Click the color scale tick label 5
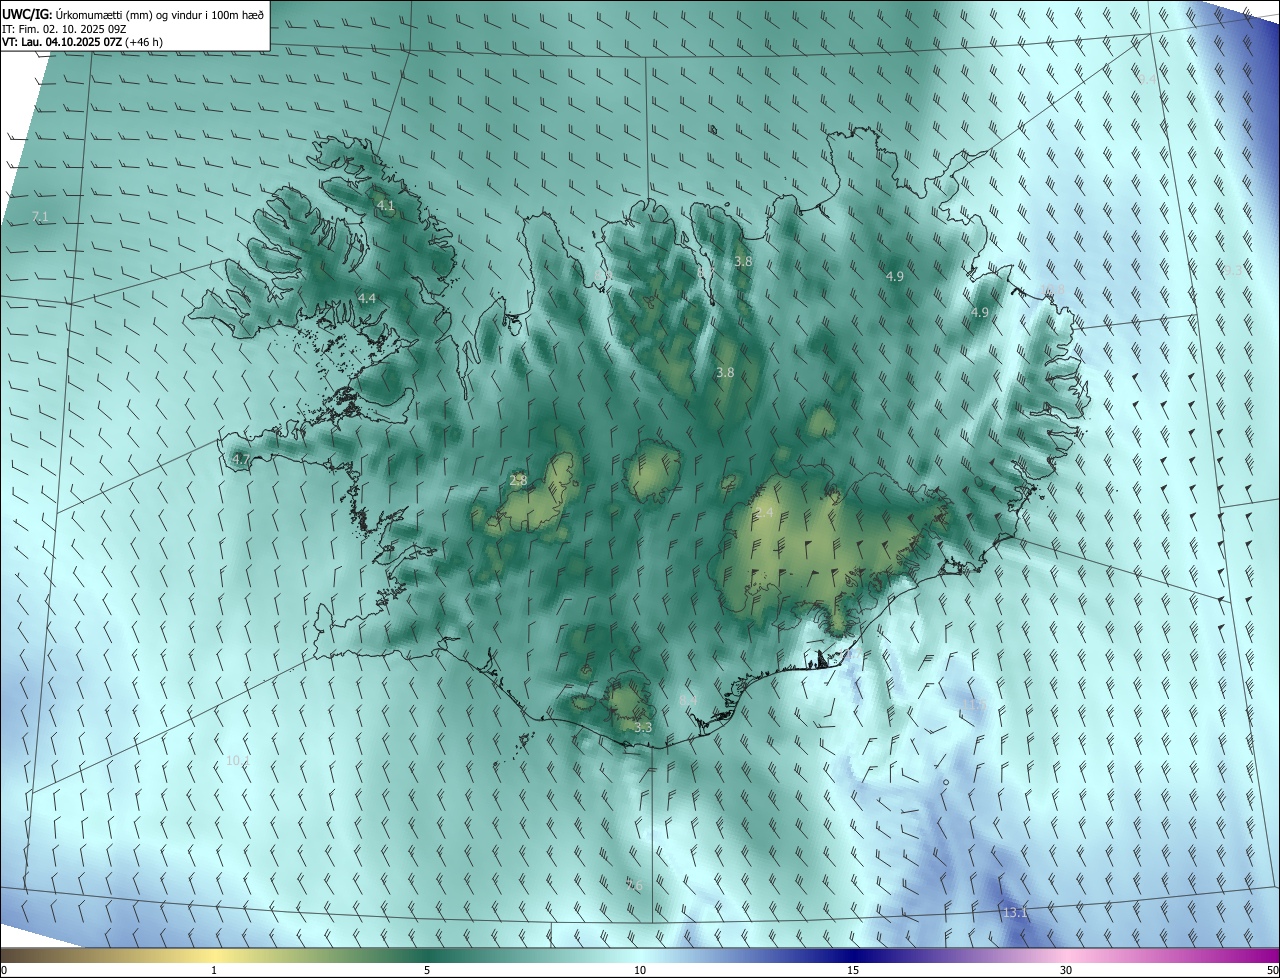 (x=427, y=970)
